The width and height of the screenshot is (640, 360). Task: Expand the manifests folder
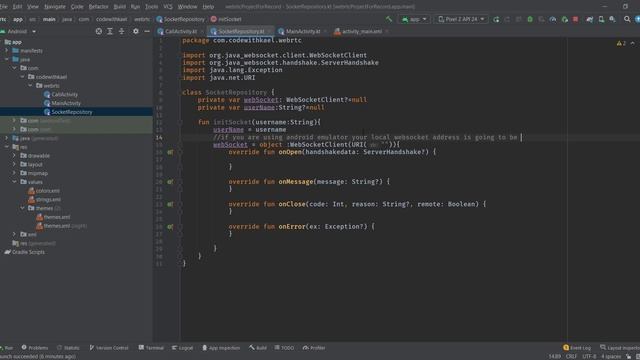click(7, 51)
